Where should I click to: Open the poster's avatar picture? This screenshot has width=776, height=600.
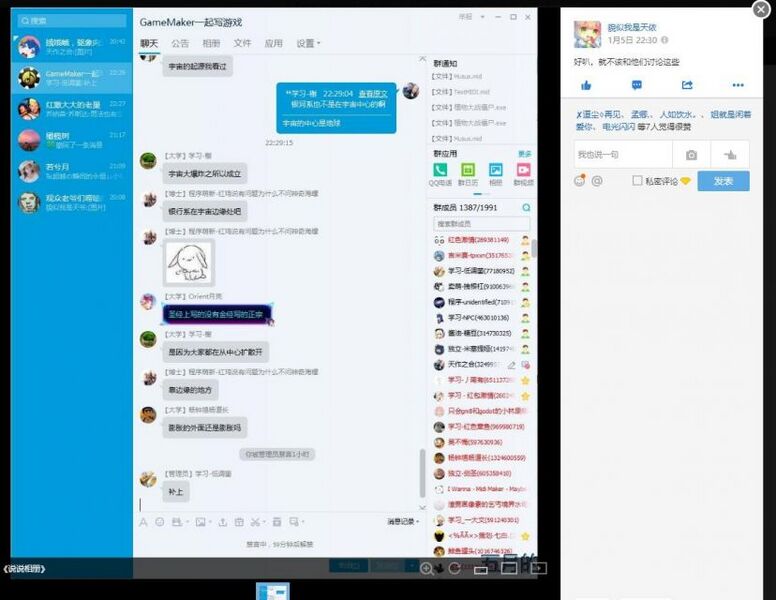pos(587,34)
